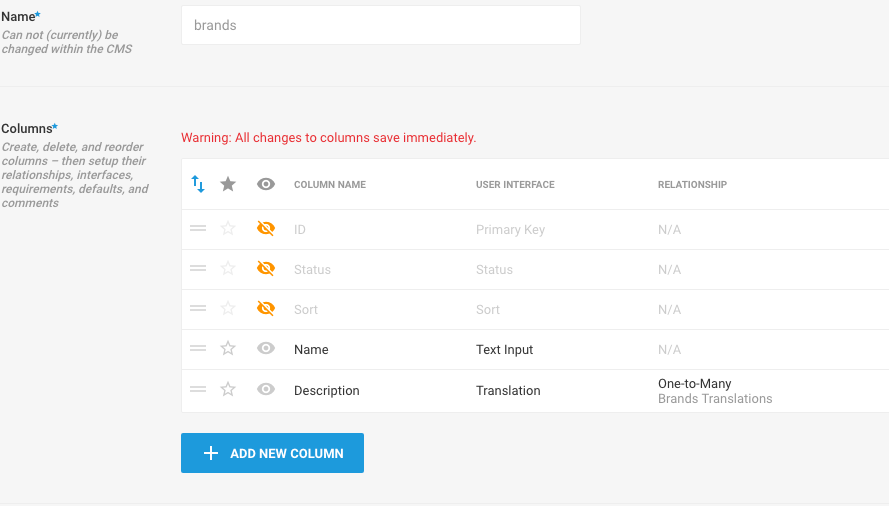Star the Description column
Image resolution: width=889 pixels, height=506 pixels.
pyautogui.click(x=228, y=389)
